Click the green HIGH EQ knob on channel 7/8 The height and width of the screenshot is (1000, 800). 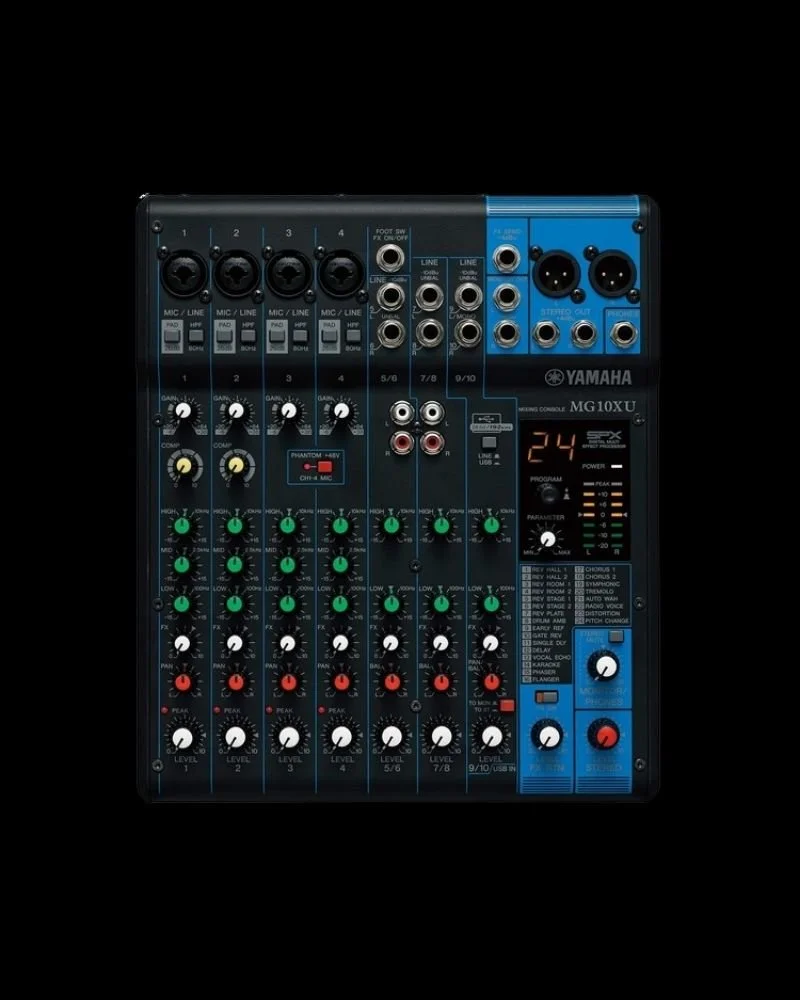[441, 526]
